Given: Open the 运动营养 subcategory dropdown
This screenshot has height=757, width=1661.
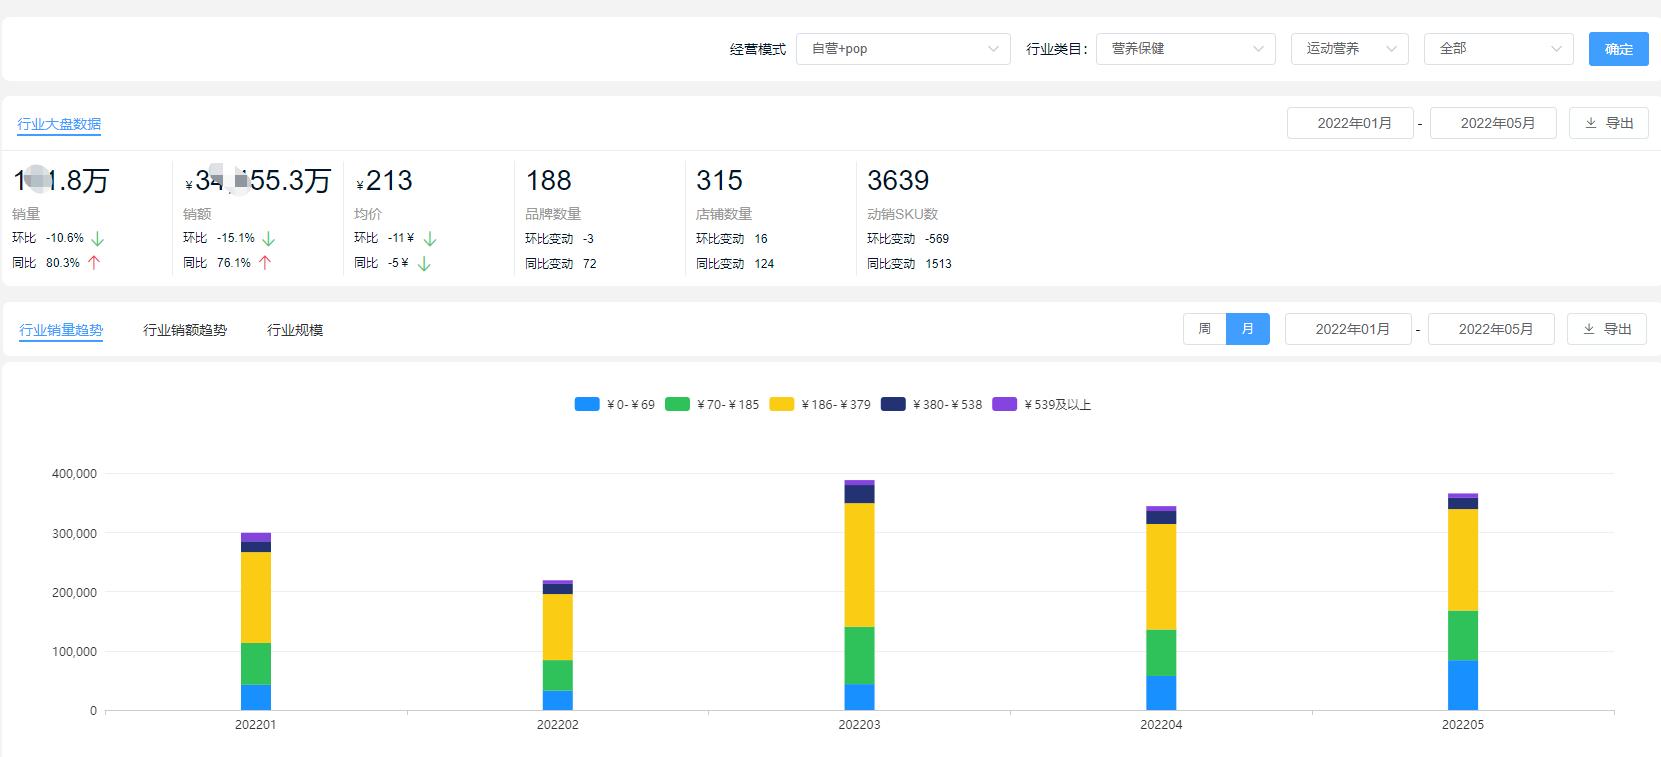Looking at the screenshot, I should 1349,49.
